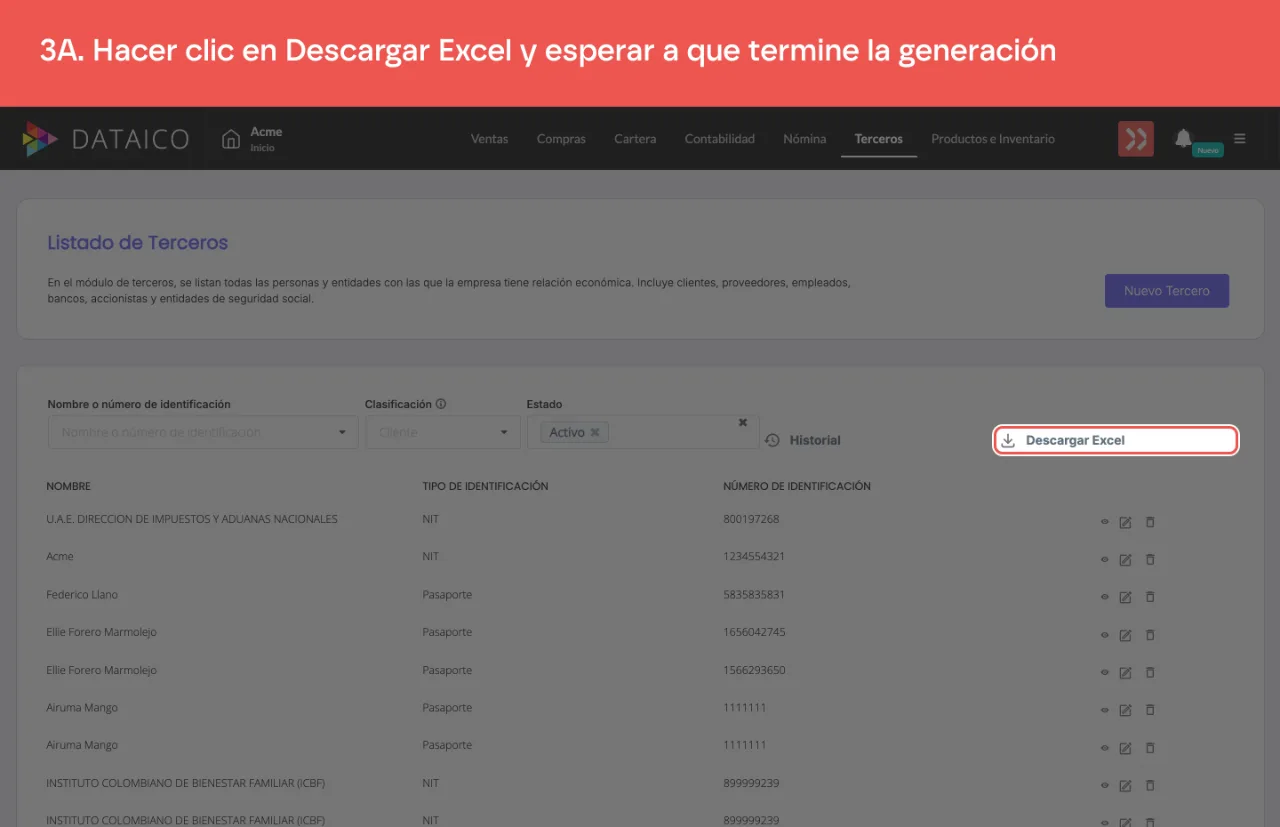
Task: Open the Historial link
Action: click(815, 440)
